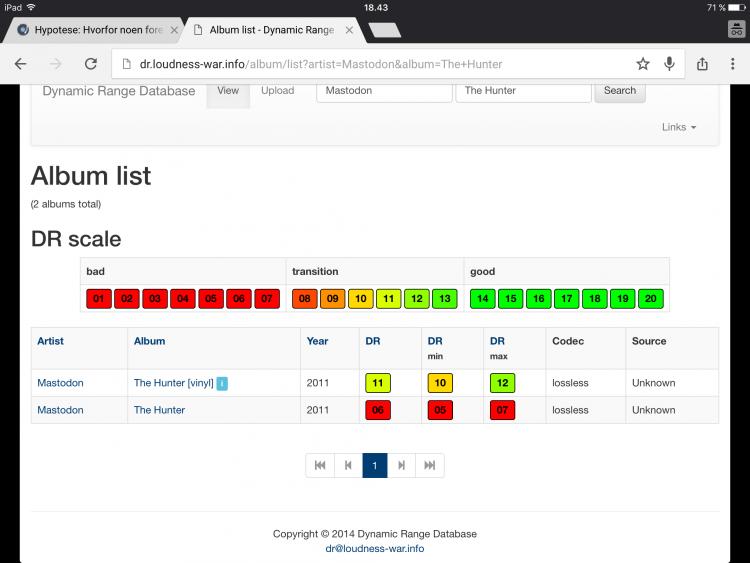Viewport: 750px width, 563px height.
Task: Select the Album list - Dynamic Range tab
Action: coord(271,30)
